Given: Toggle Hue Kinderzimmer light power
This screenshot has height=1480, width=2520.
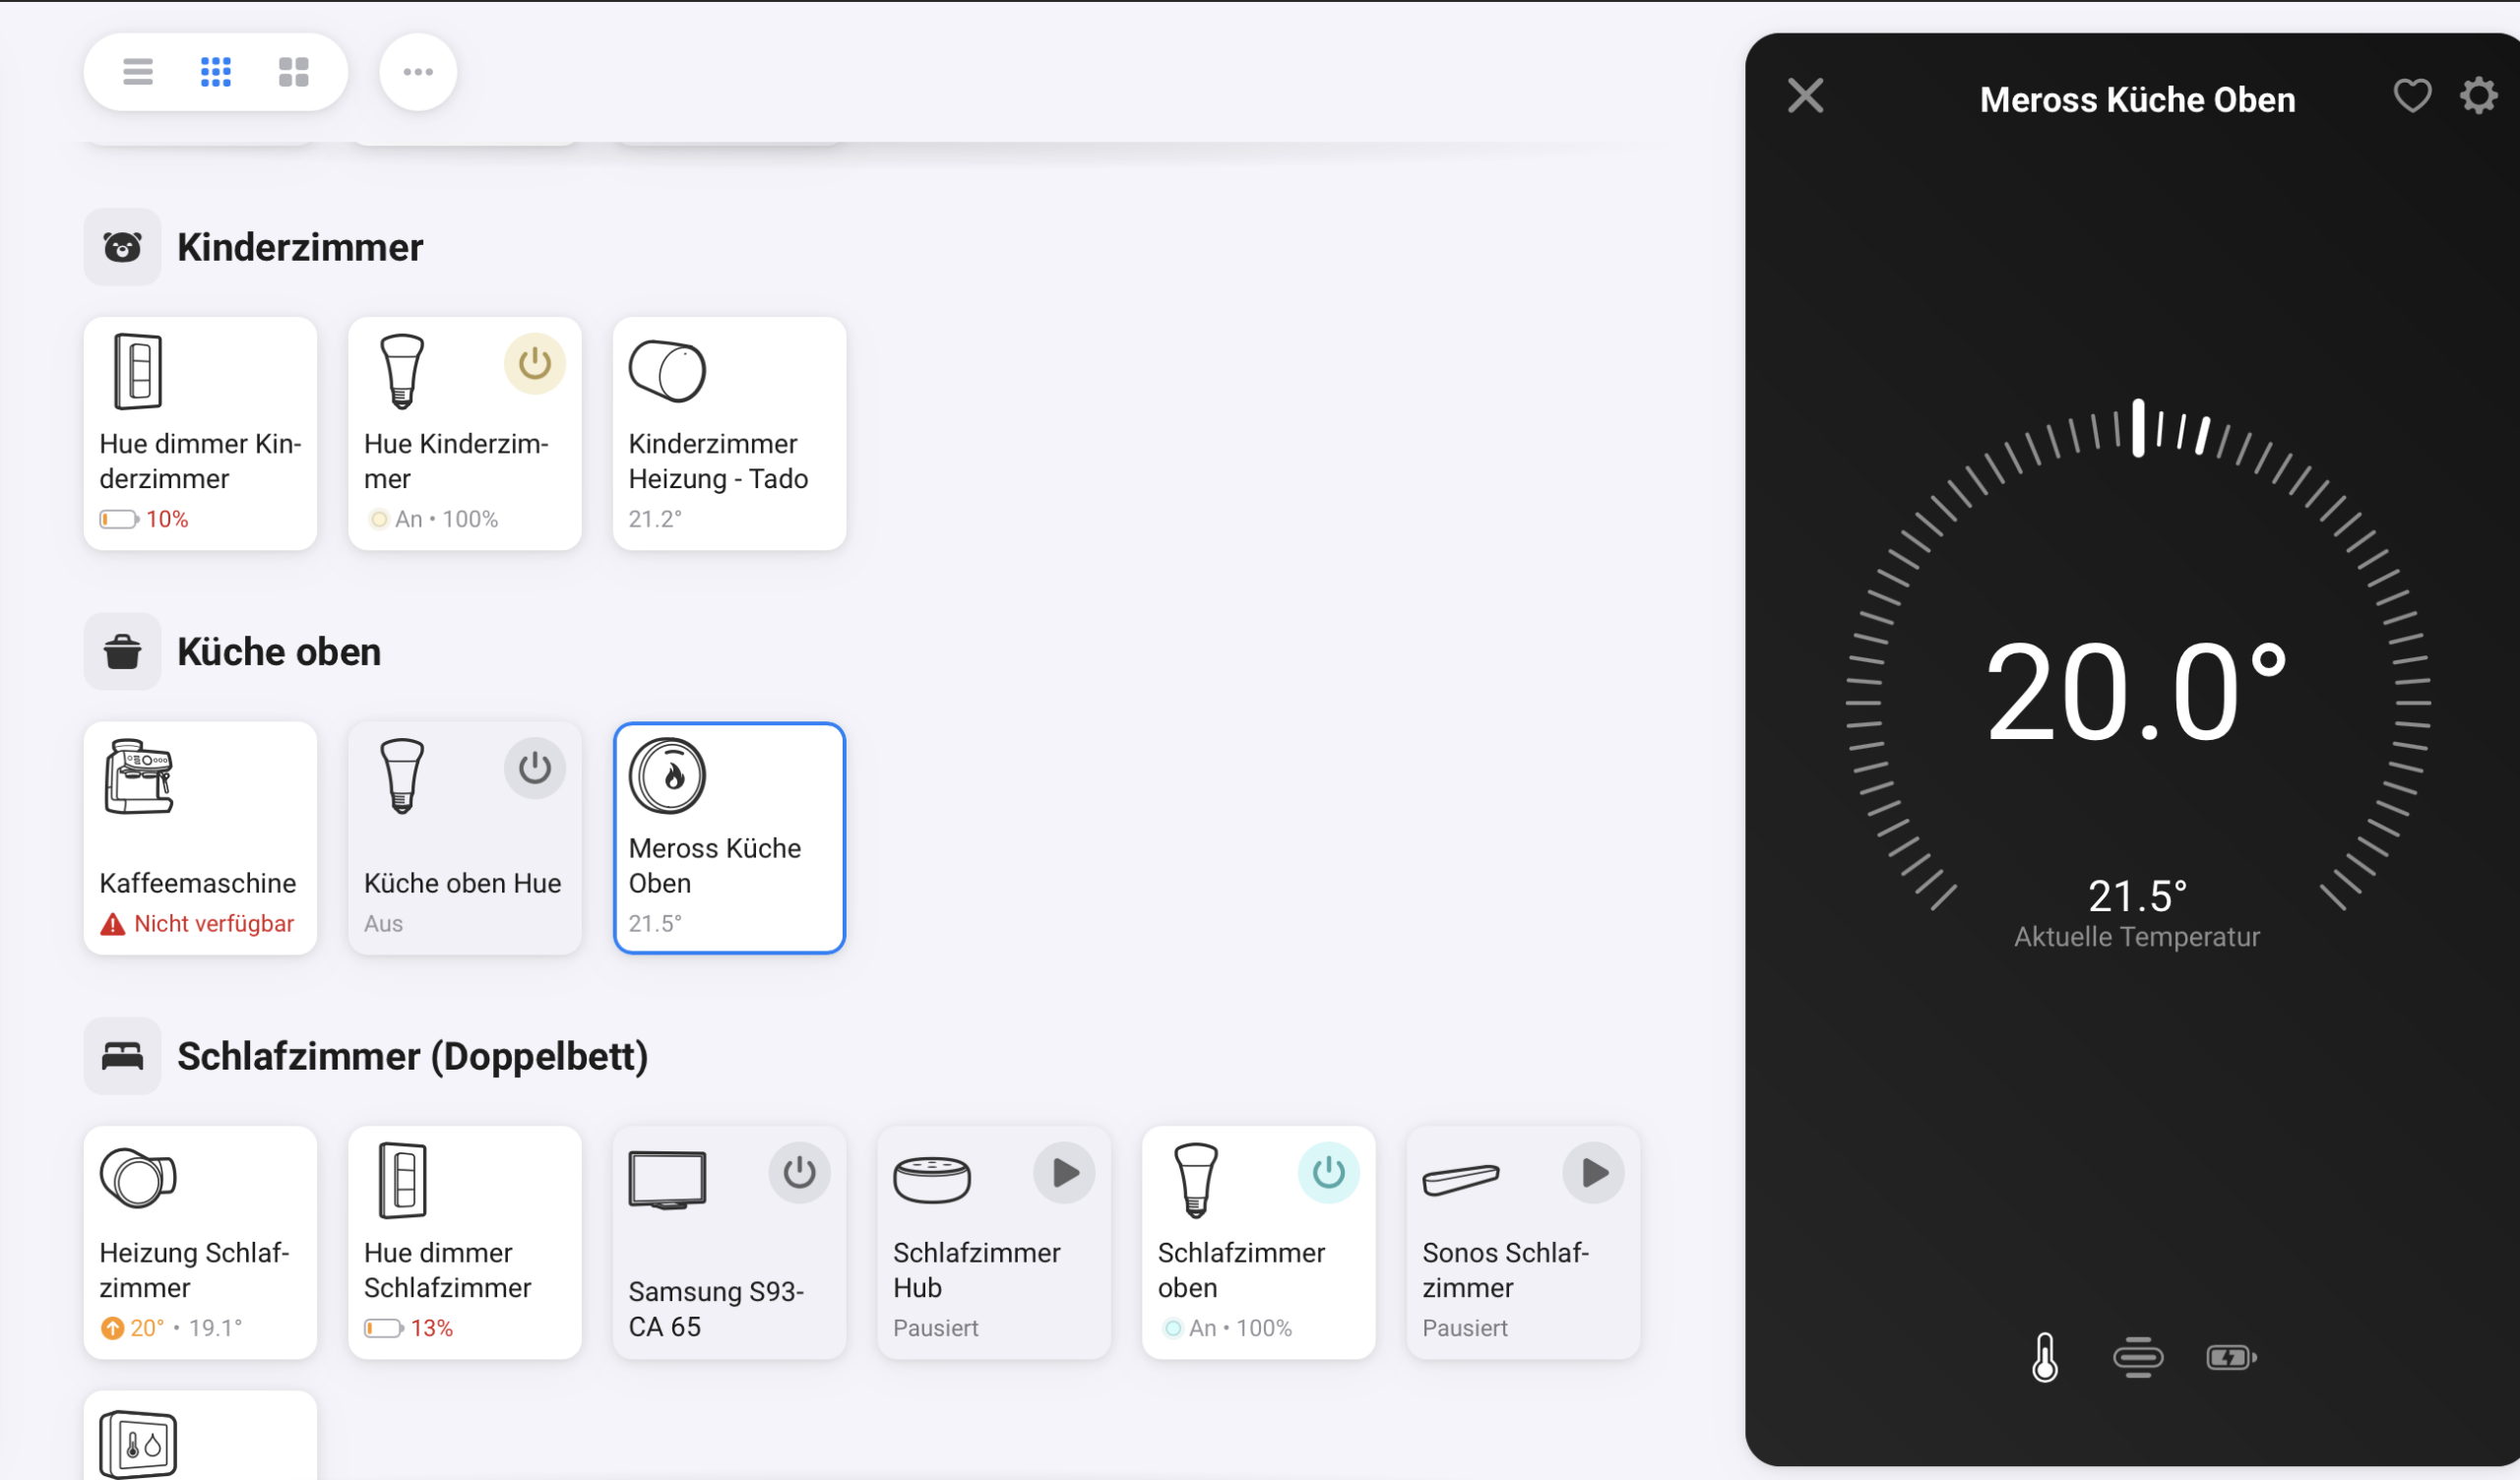Looking at the screenshot, I should [535, 363].
